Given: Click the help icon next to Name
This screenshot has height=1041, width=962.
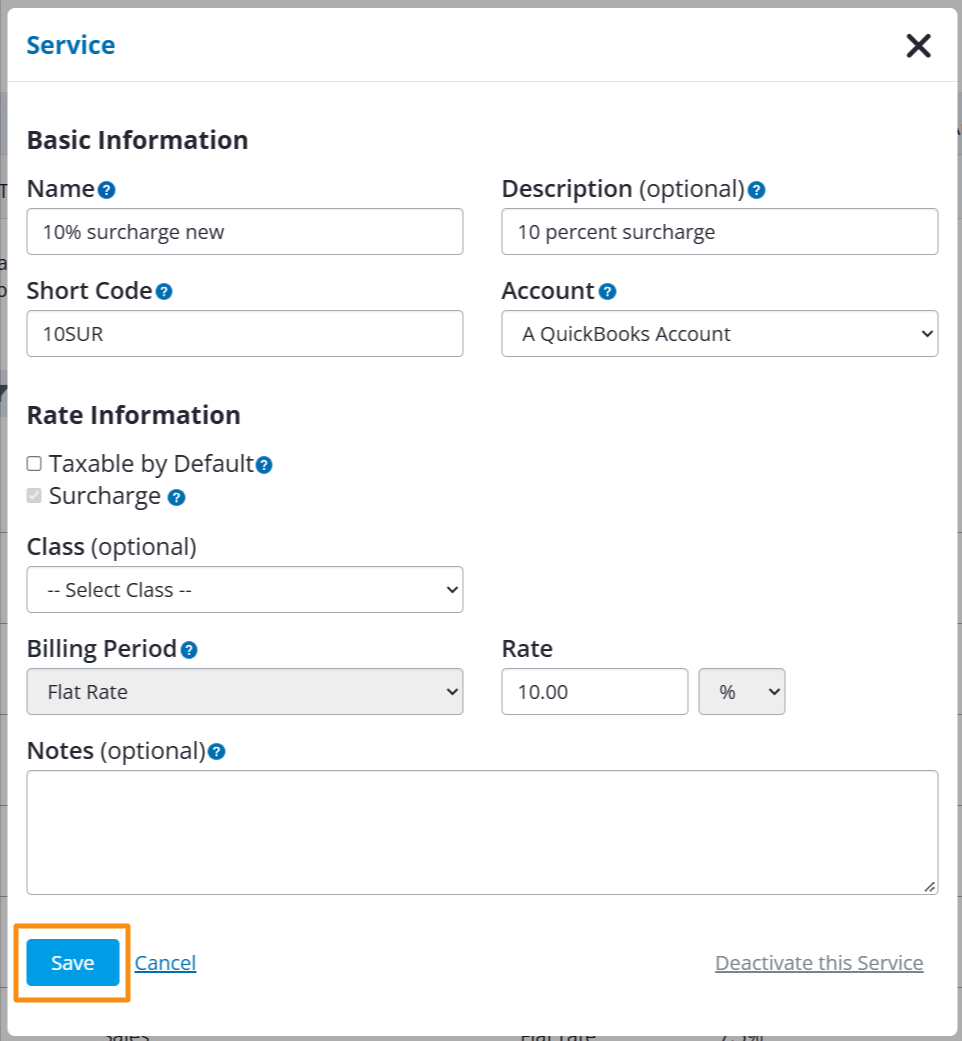Looking at the screenshot, I should pyautogui.click(x=106, y=191).
